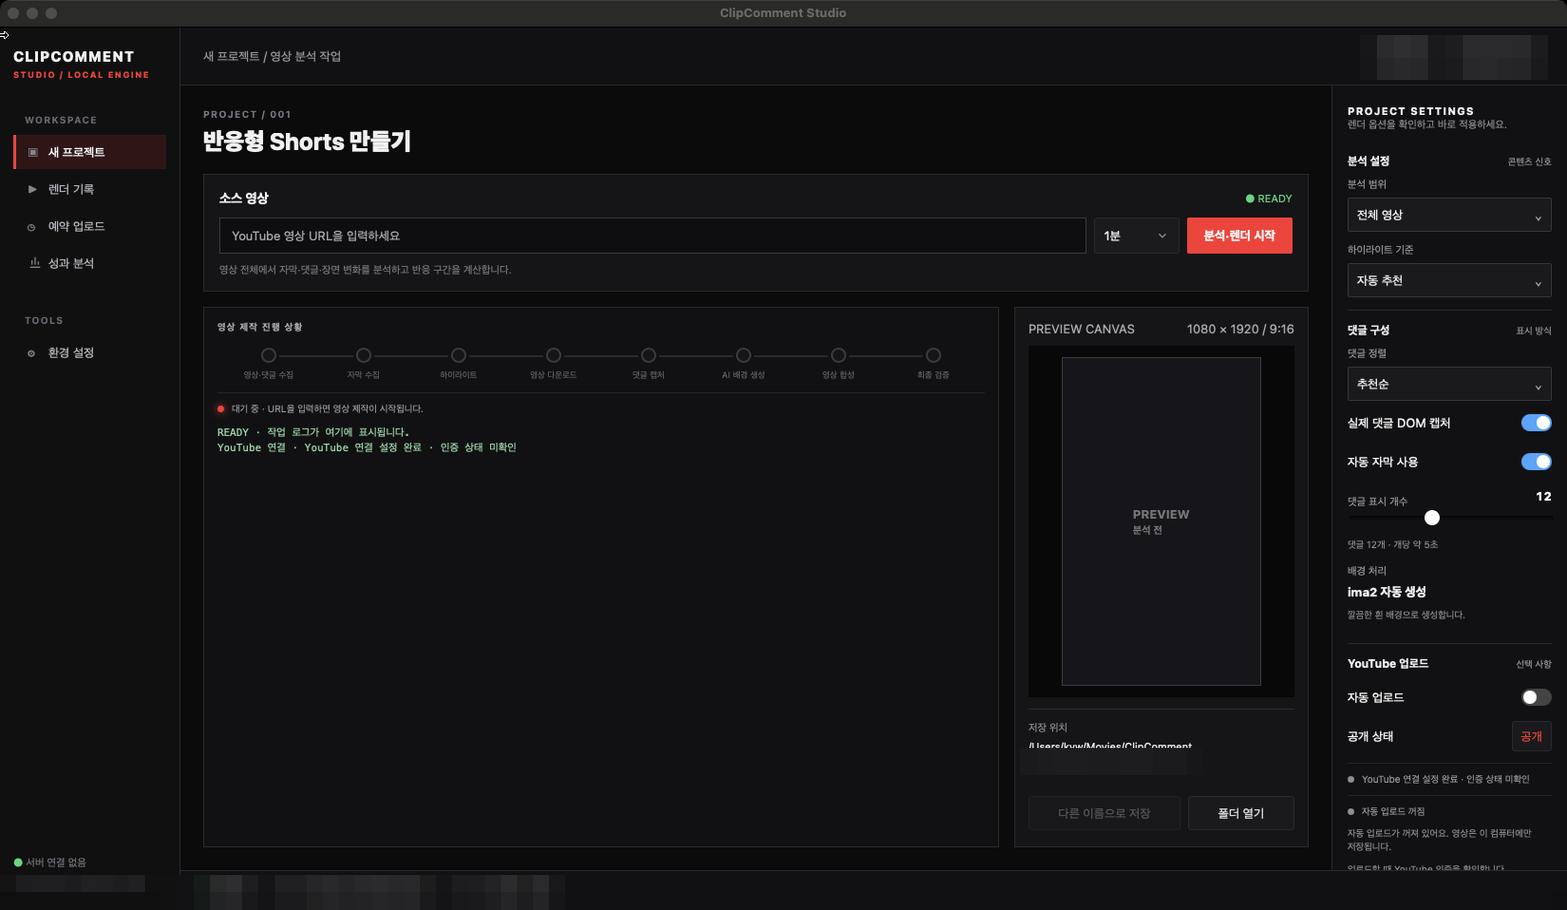
Task: Click the 폴더 열기 button
Action: tap(1240, 813)
